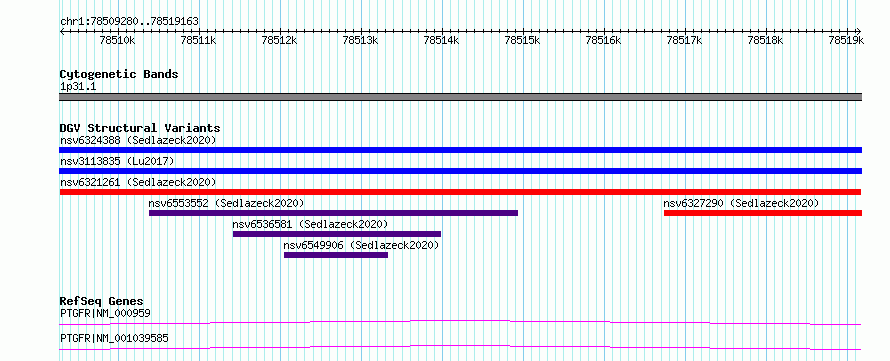Click the red nsv6327290 variant bar

click(x=763, y=213)
